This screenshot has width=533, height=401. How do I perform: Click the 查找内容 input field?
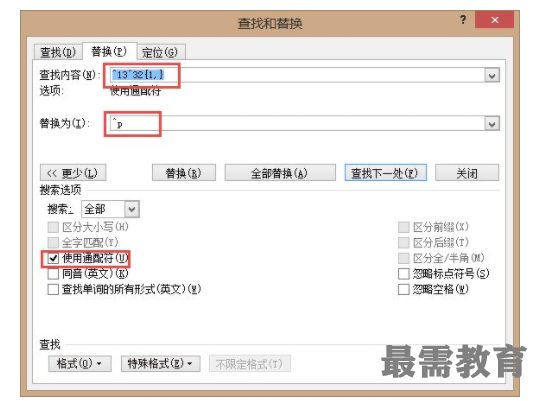[297, 75]
